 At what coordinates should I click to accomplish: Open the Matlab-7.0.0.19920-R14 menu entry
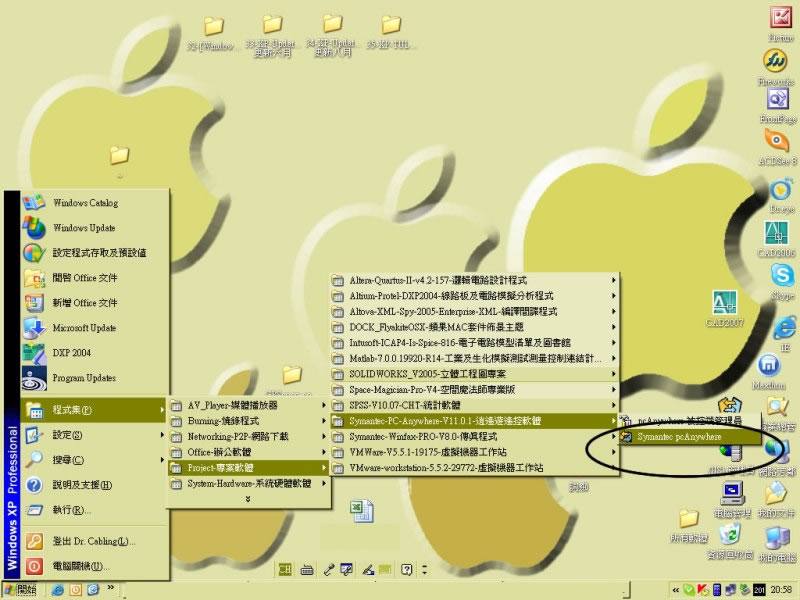coord(474,358)
